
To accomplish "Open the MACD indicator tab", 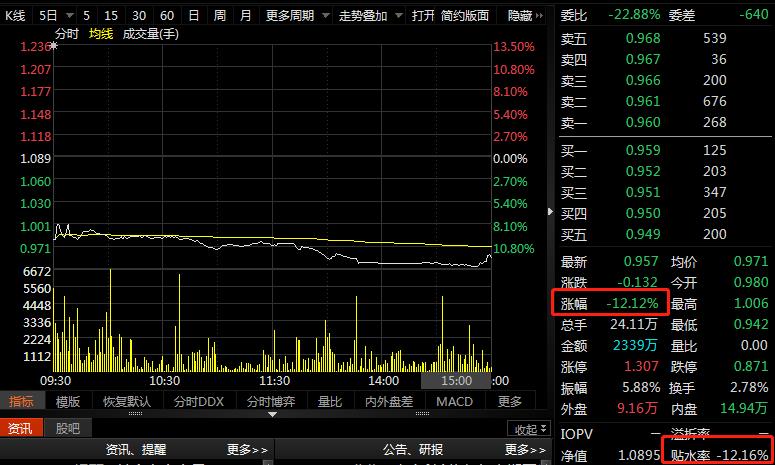I will [455, 401].
